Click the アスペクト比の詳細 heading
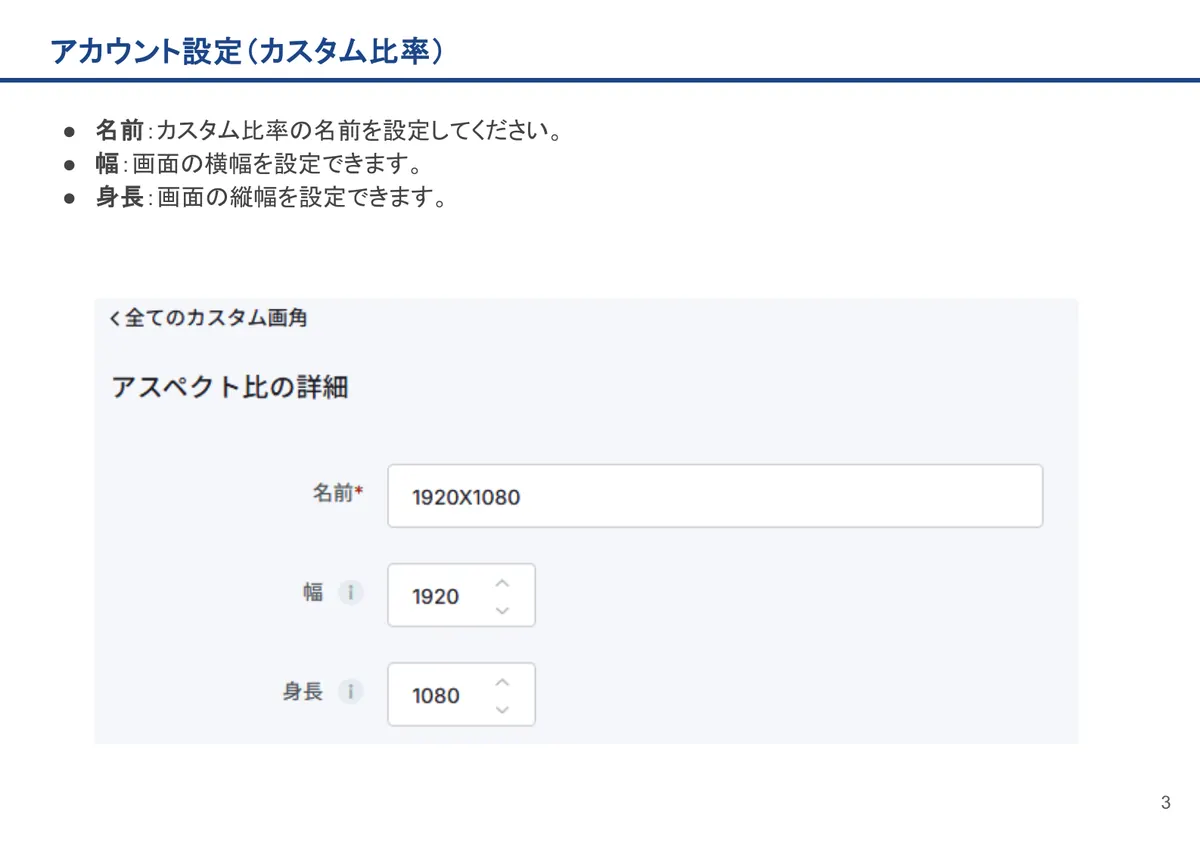This screenshot has height=849, width=1200. pos(230,387)
